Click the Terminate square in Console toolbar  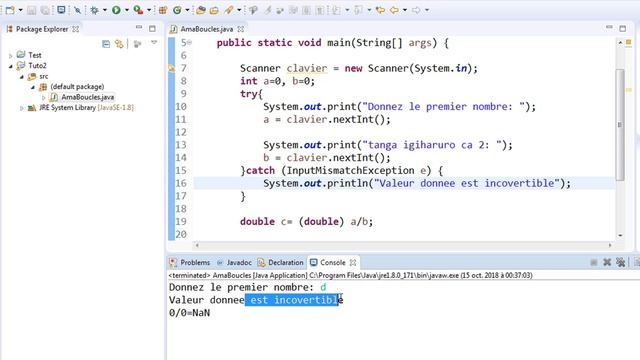click(594, 262)
